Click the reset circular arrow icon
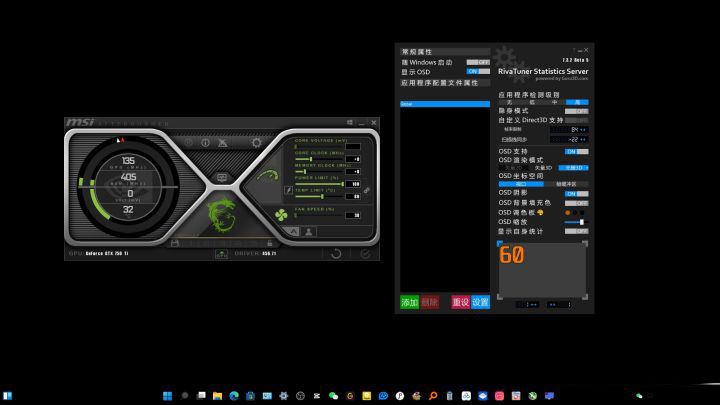Screen dimensions: 720x405 335,254
